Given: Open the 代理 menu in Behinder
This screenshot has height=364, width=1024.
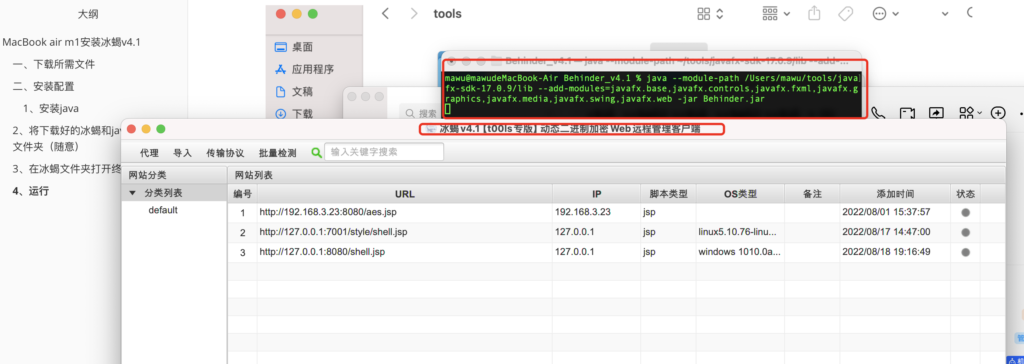Looking at the screenshot, I should click(x=149, y=153).
